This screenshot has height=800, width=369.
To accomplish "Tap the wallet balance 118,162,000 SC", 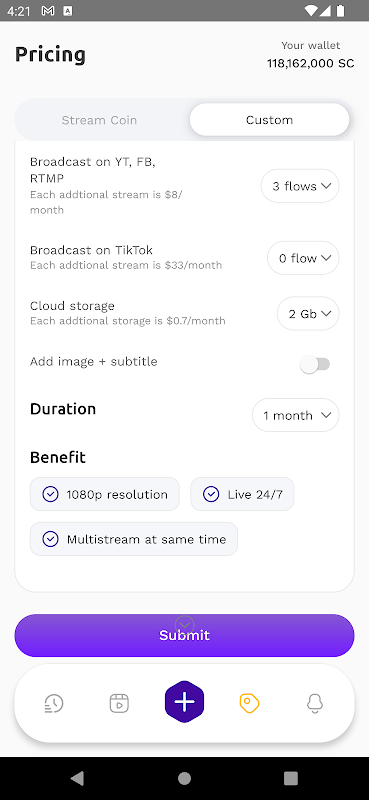I will (x=310, y=63).
